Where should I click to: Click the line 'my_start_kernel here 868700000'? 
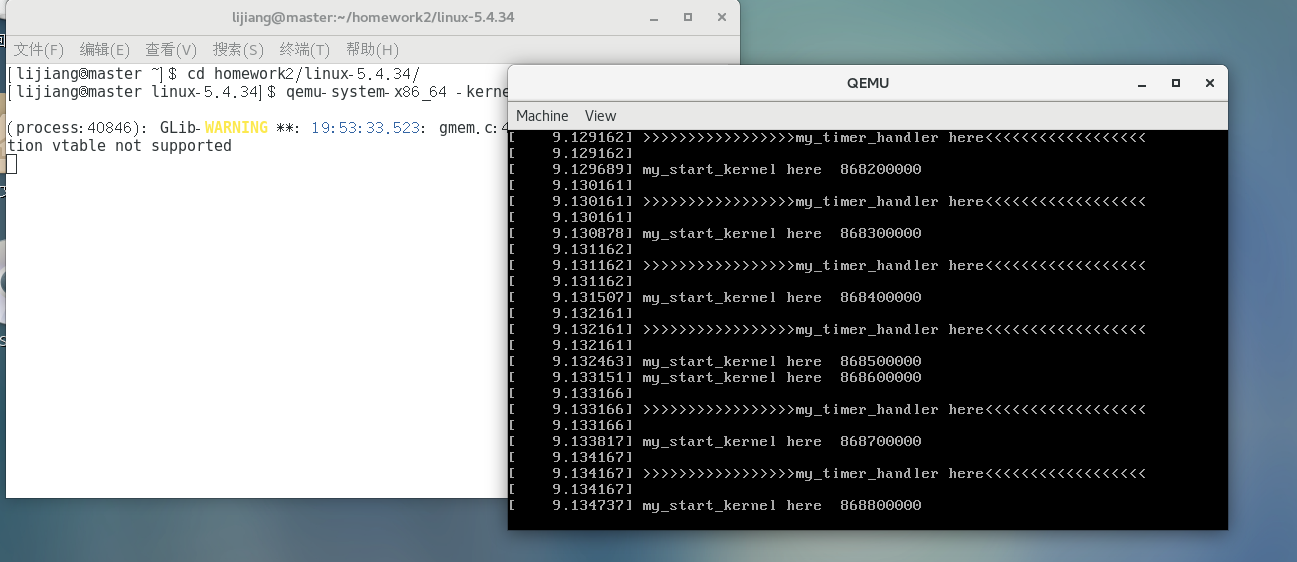[781, 442]
